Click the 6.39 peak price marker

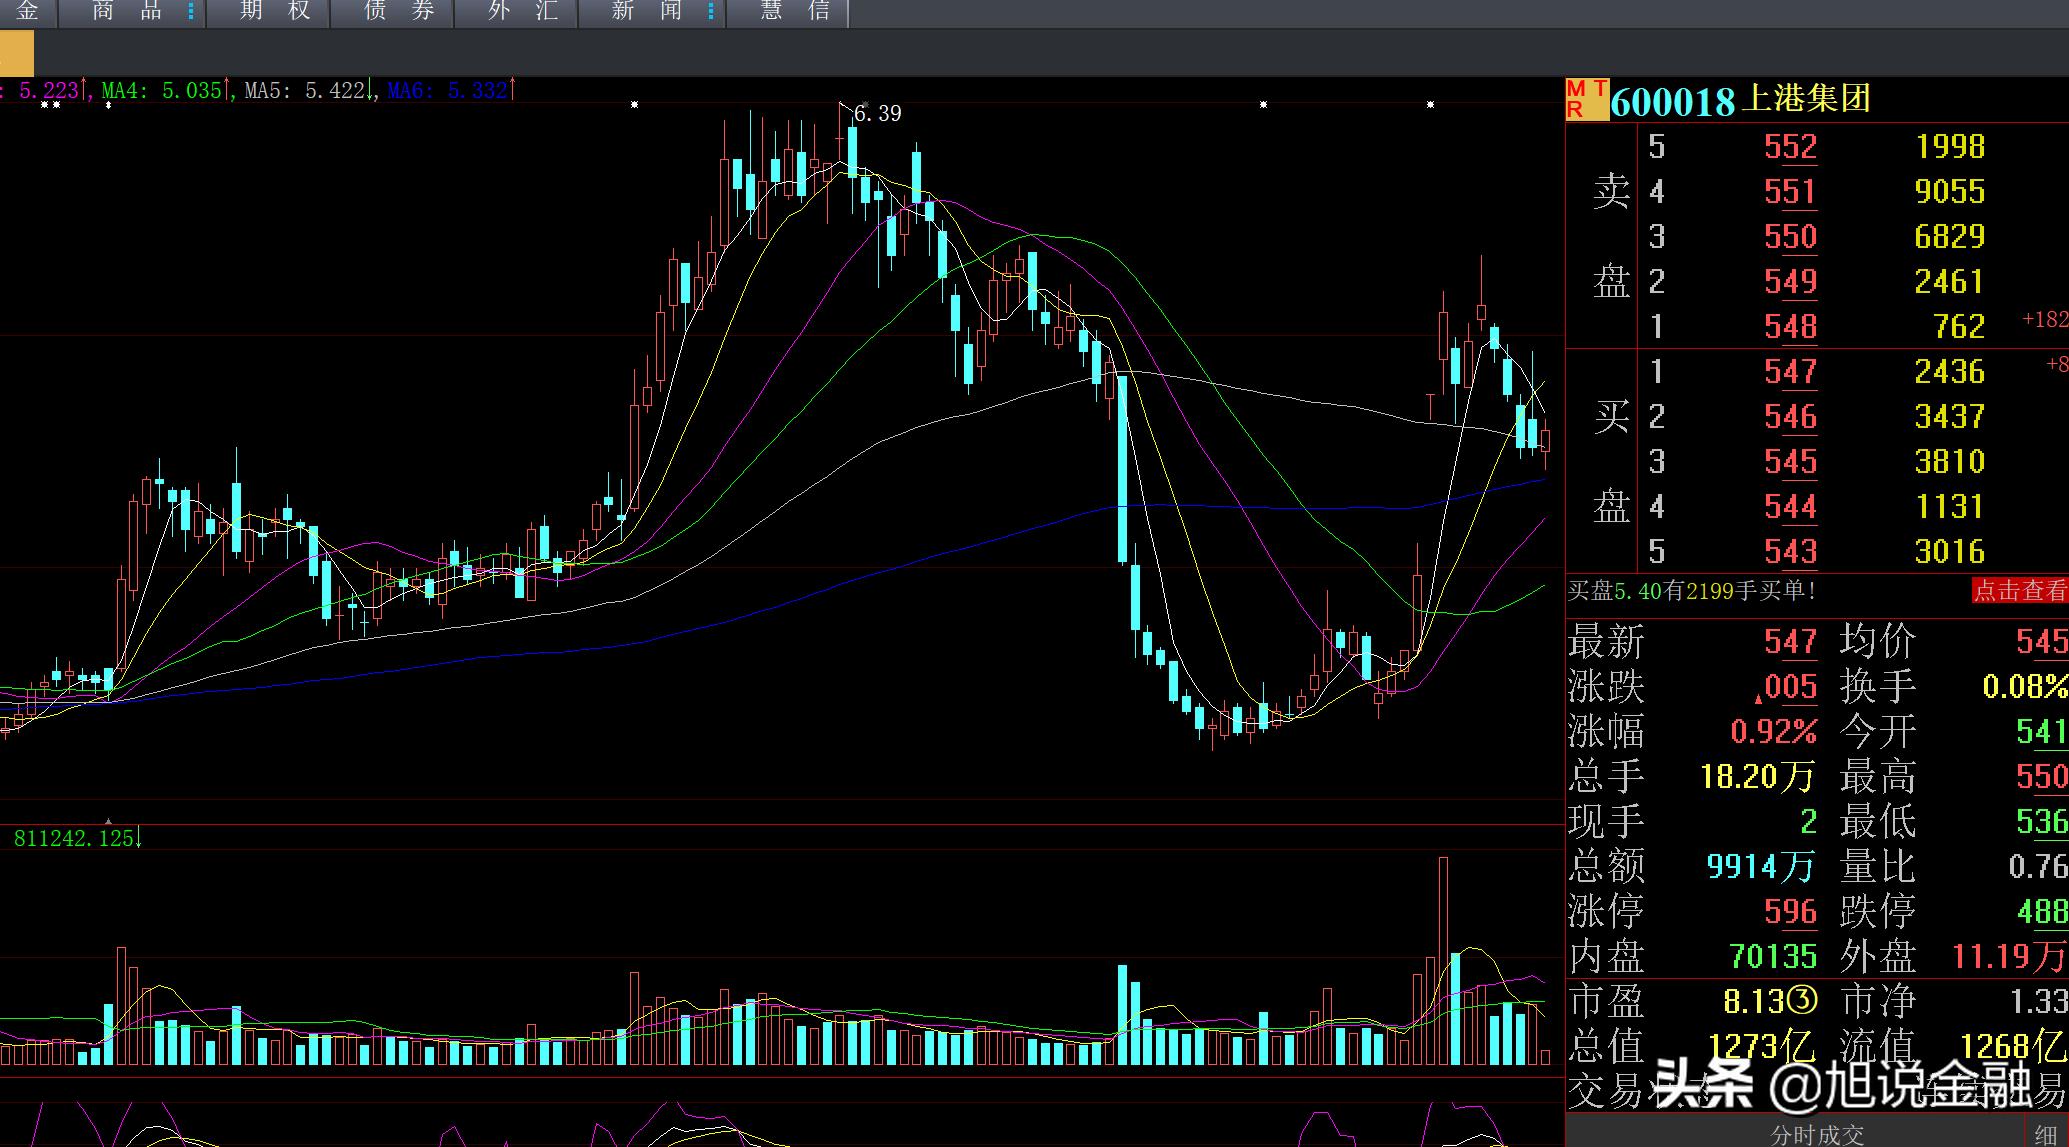click(x=877, y=114)
